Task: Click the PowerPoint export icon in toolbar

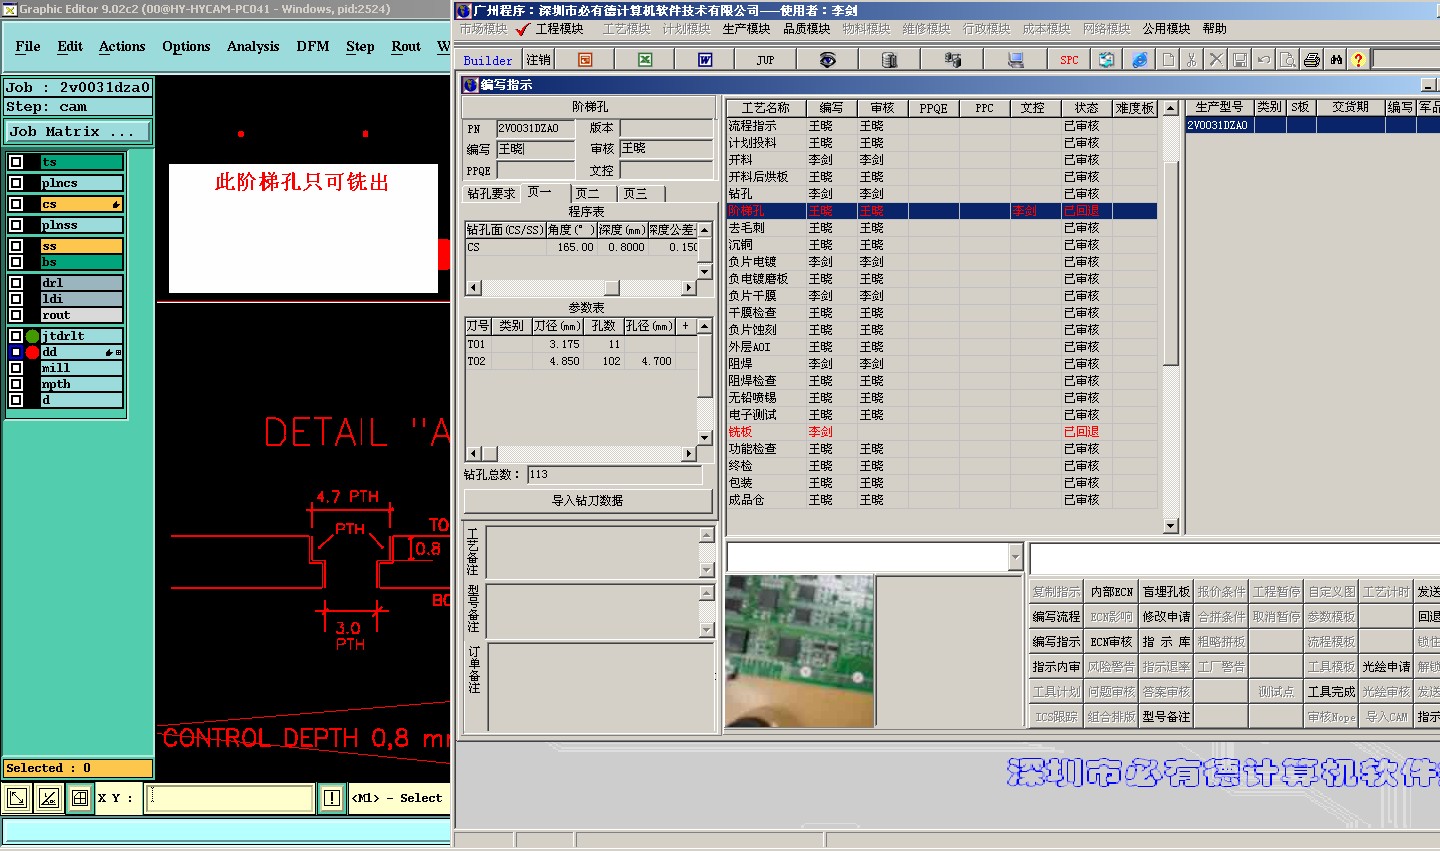Action: click(585, 60)
